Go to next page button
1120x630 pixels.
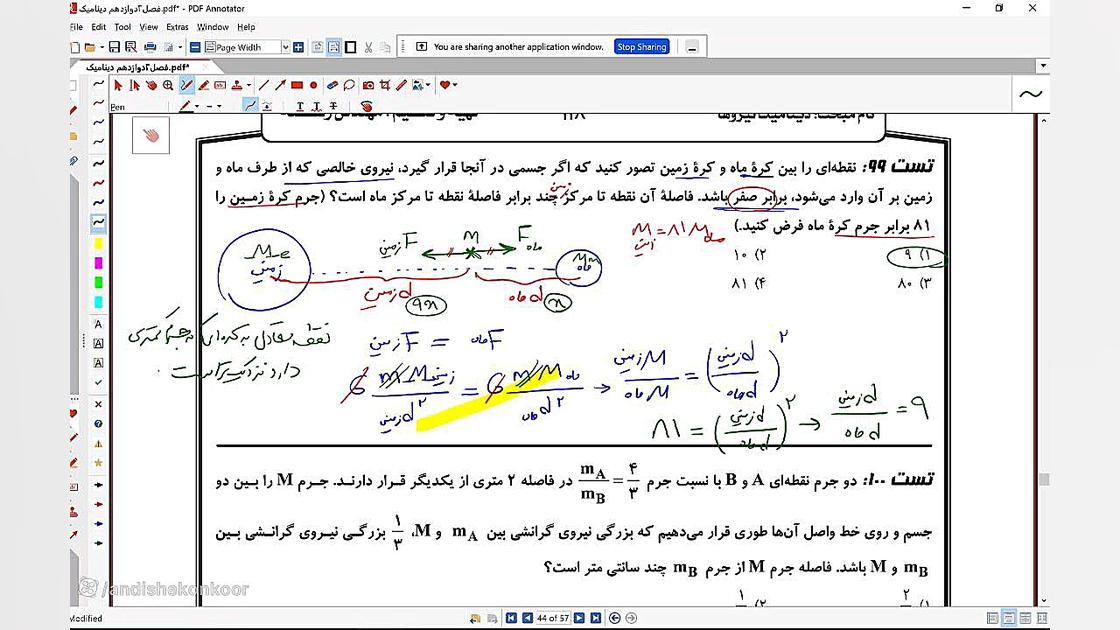pyautogui.click(x=579, y=618)
